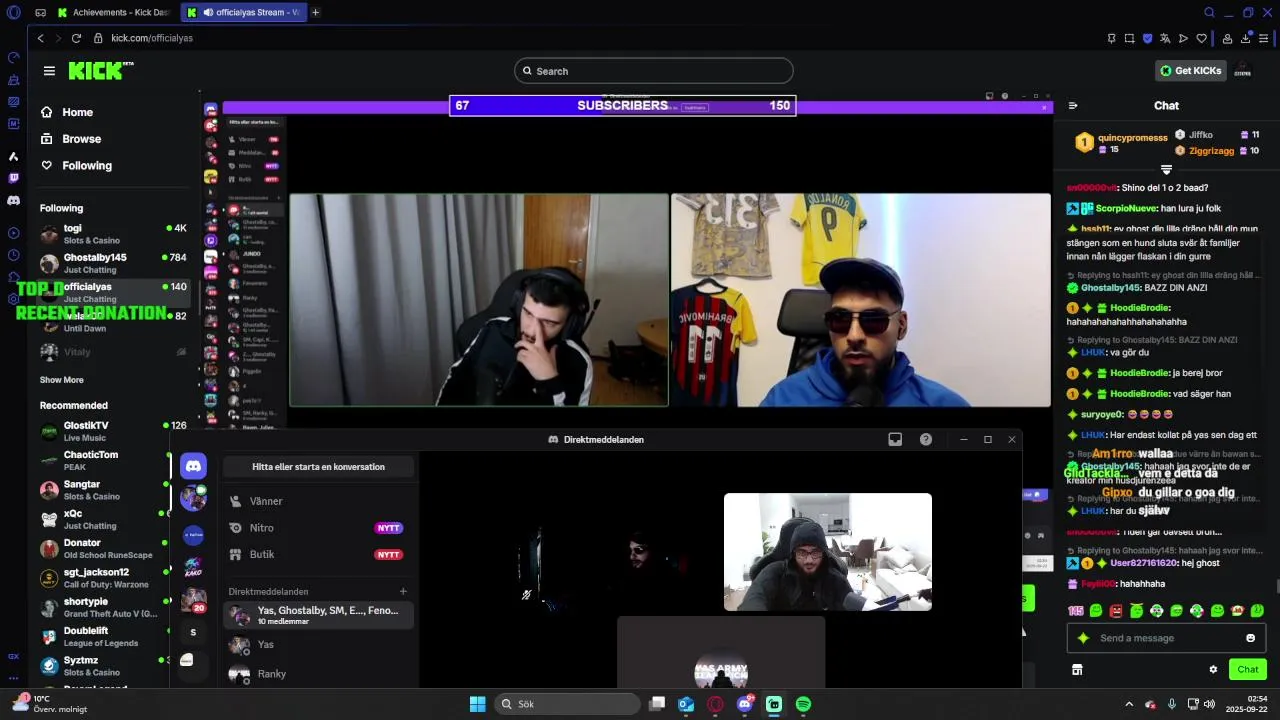Click the Windows taskbar Sök search box
Image resolution: width=1280 pixels, height=720 pixels.
pyautogui.click(x=568, y=704)
